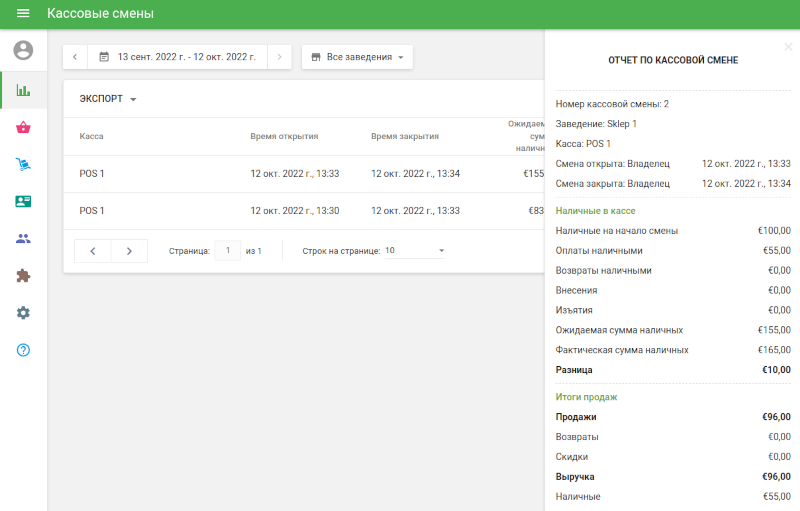The image size is (800, 511).
Task: Click the help question mark icon
Action: [x=23, y=350]
